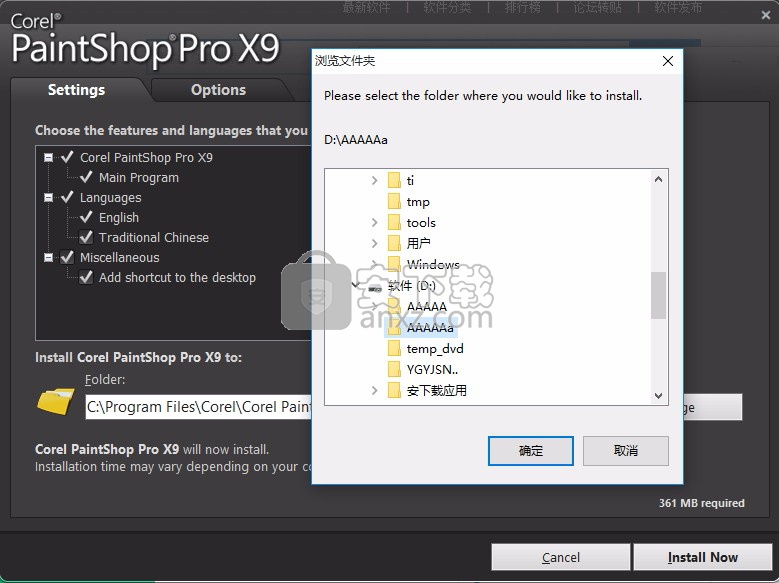The image size is (779, 583).
Task: Click the folder icon next to 用户
Action: coord(394,243)
